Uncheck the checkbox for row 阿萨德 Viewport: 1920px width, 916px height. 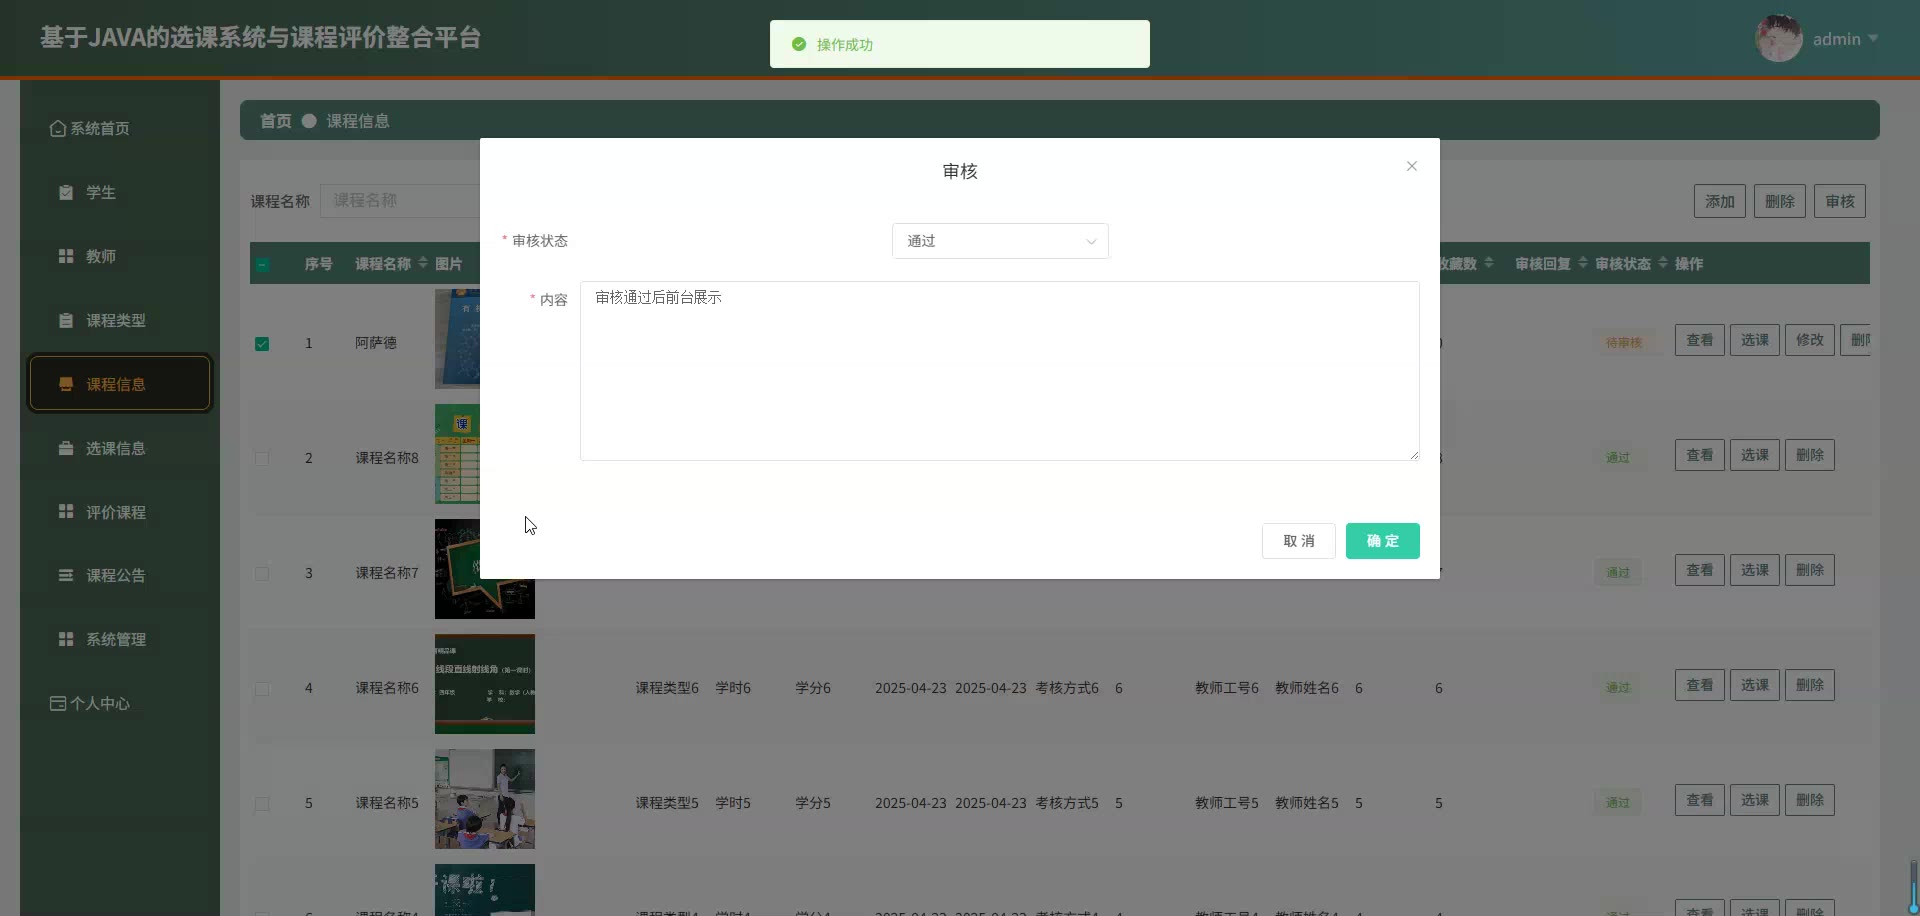(262, 344)
